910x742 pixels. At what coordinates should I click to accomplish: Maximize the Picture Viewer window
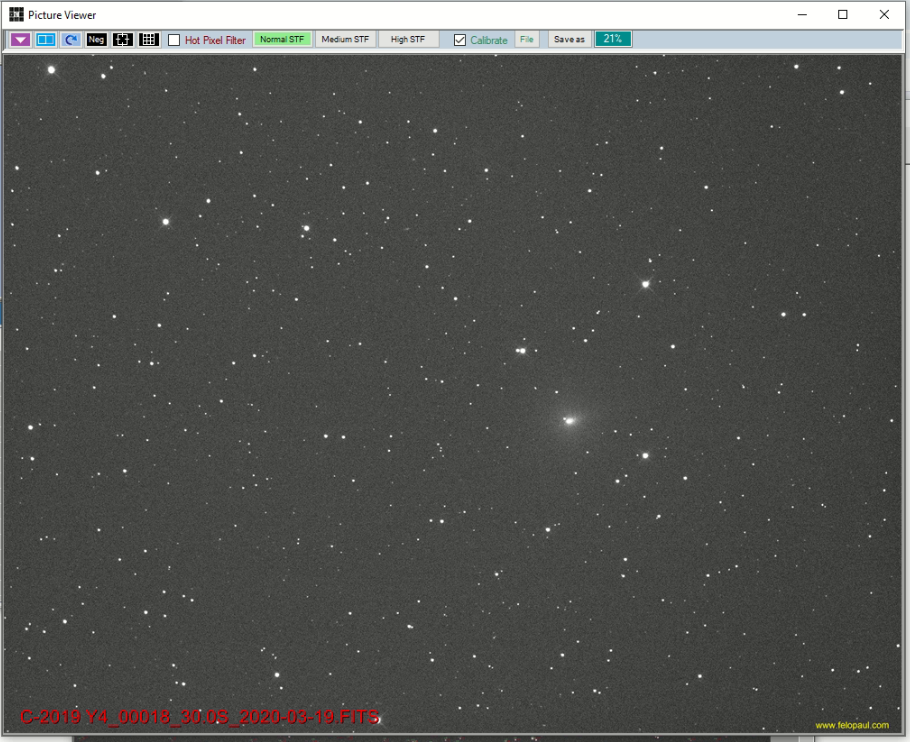tap(842, 15)
